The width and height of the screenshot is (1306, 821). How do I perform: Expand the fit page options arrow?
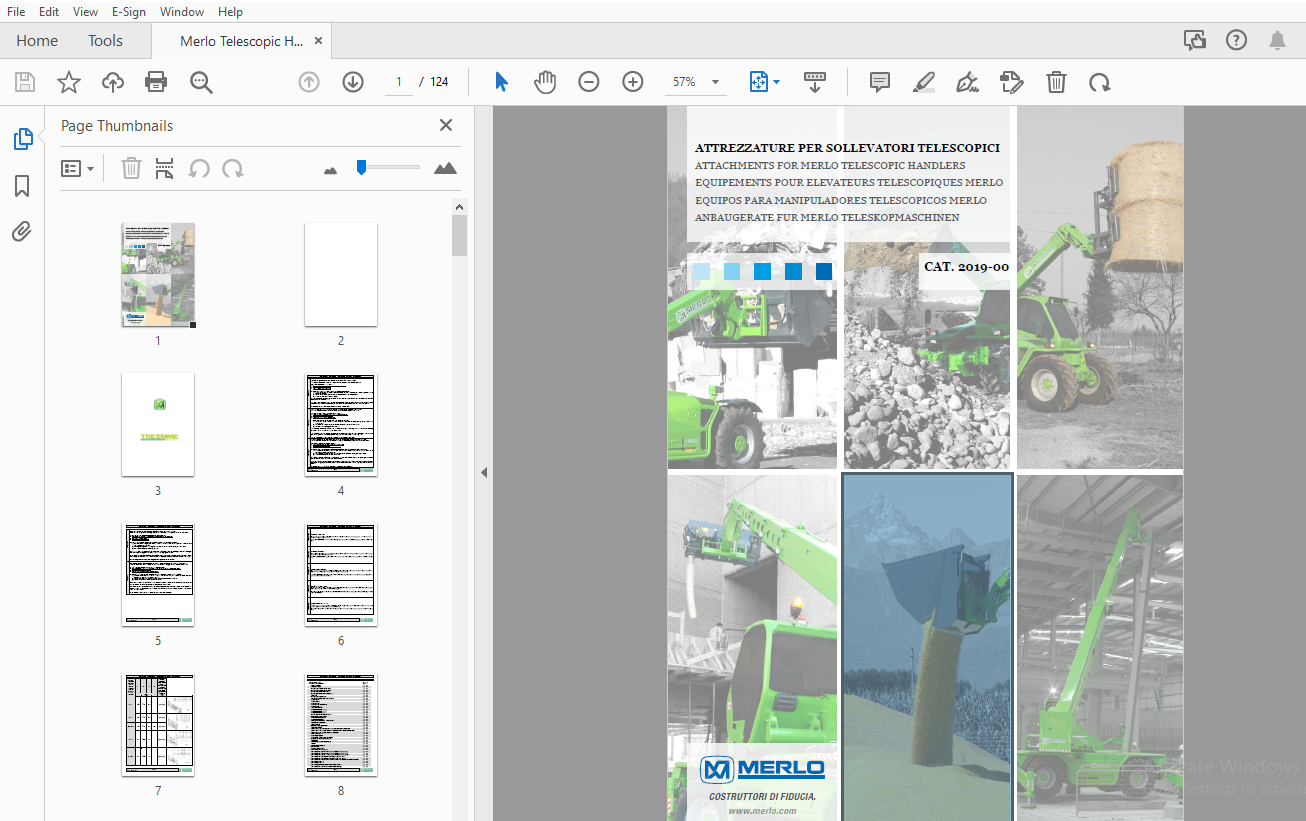click(777, 82)
